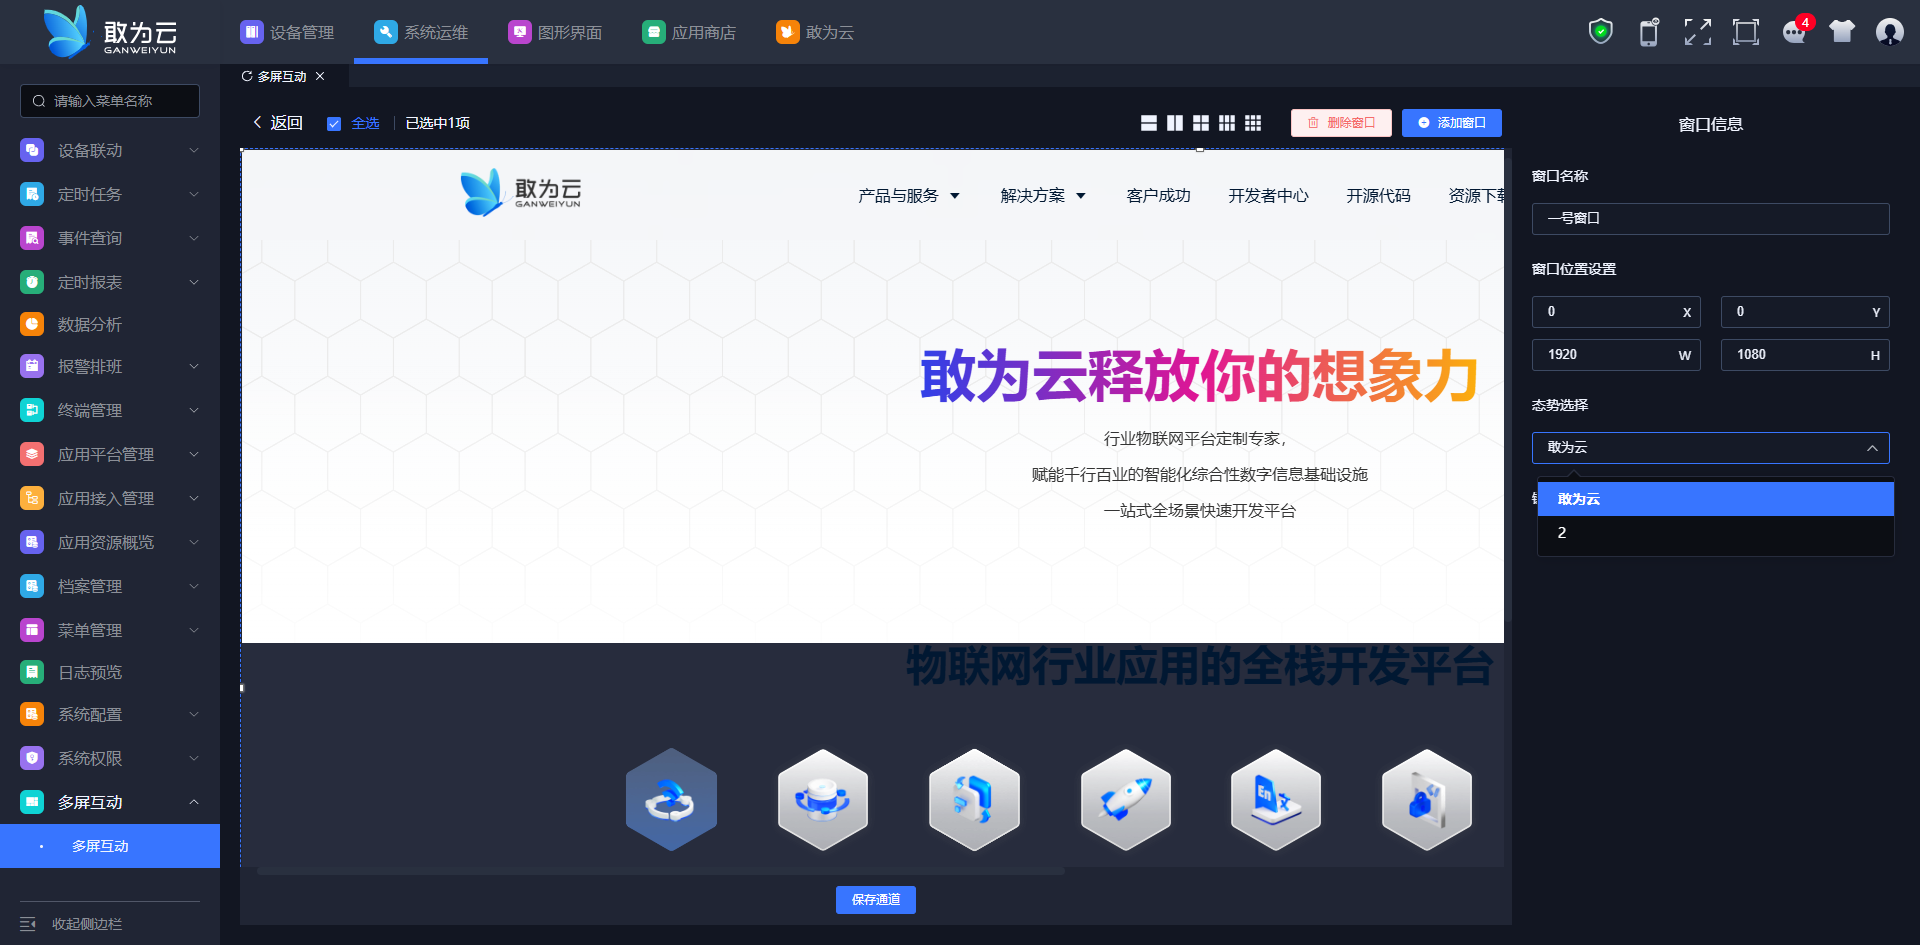Expand the 事件查询 menu chevron

[194, 238]
